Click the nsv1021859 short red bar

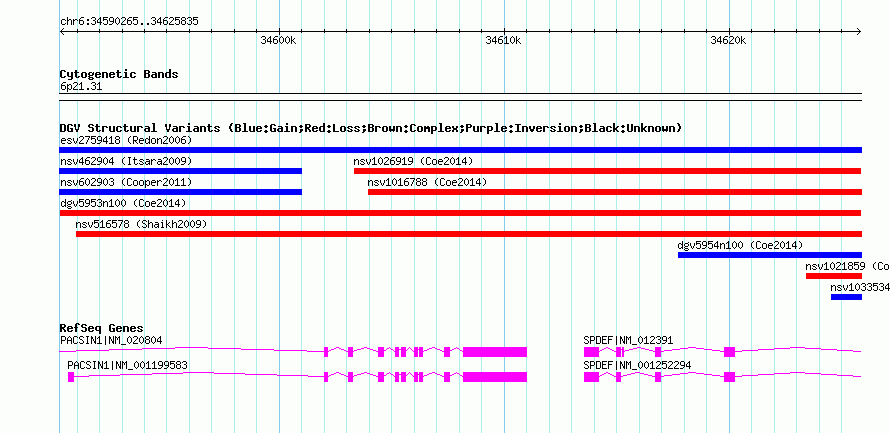click(834, 276)
